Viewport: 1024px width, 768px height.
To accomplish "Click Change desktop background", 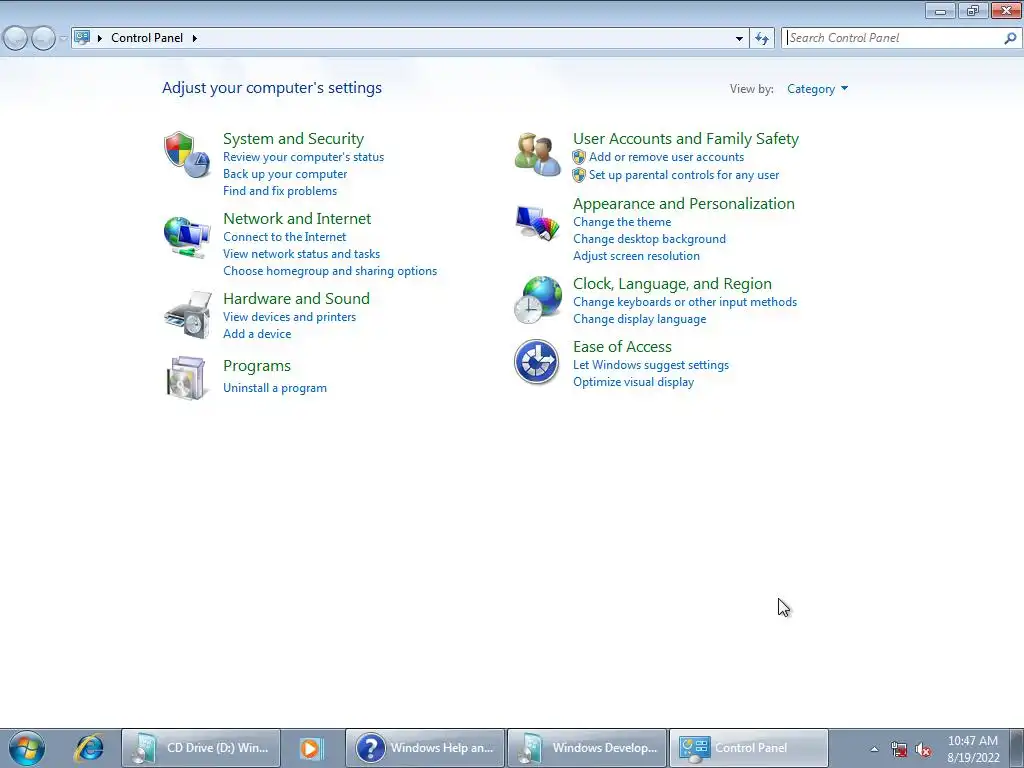I will tap(649, 239).
